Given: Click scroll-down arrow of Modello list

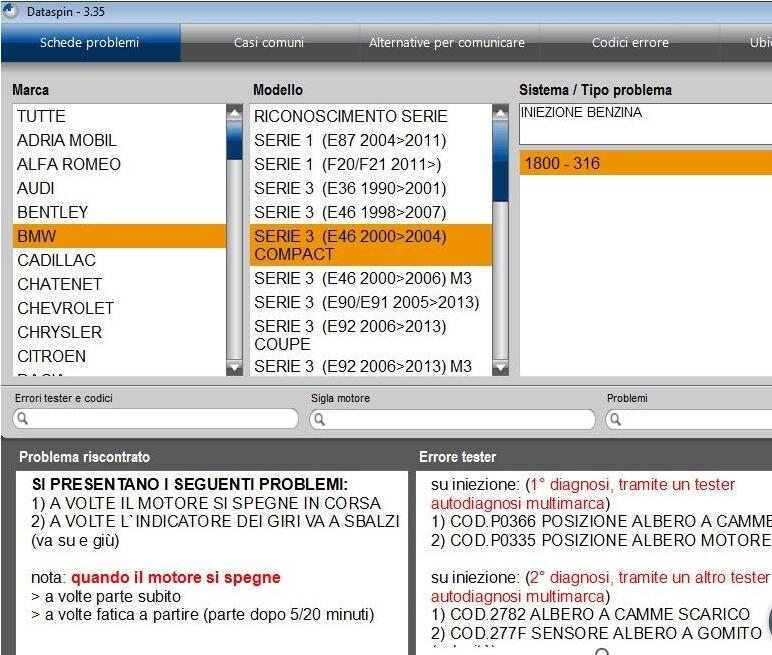Looking at the screenshot, I should (500, 367).
